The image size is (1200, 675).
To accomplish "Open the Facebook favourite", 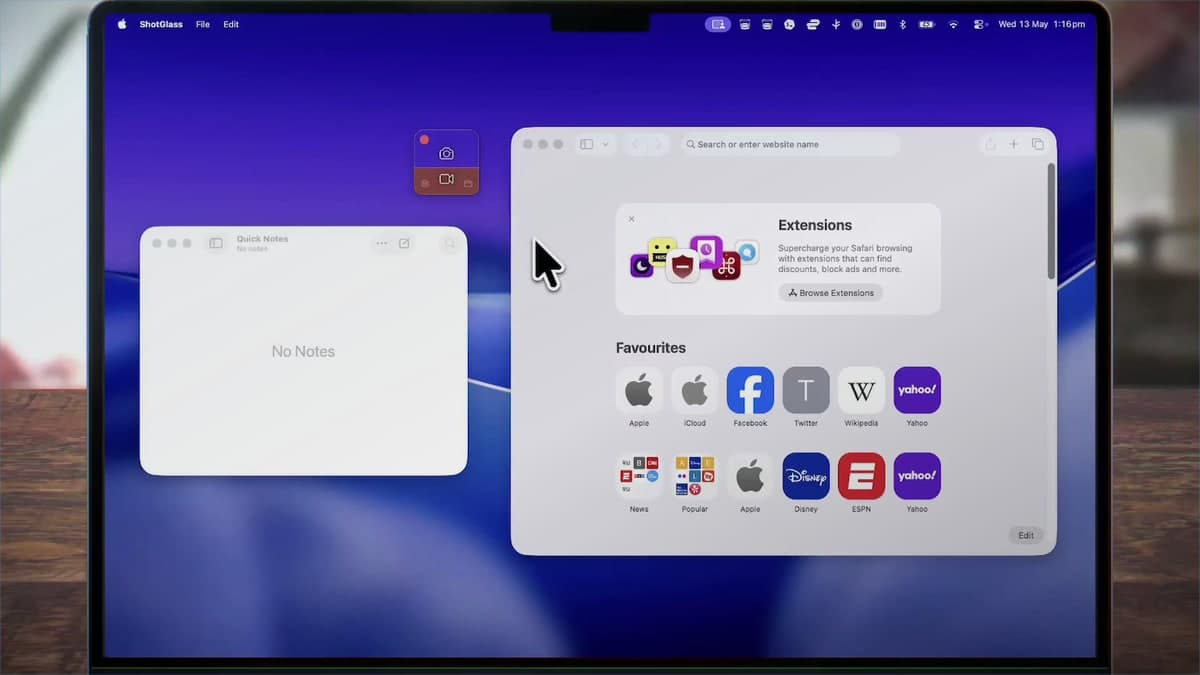I will (x=750, y=390).
